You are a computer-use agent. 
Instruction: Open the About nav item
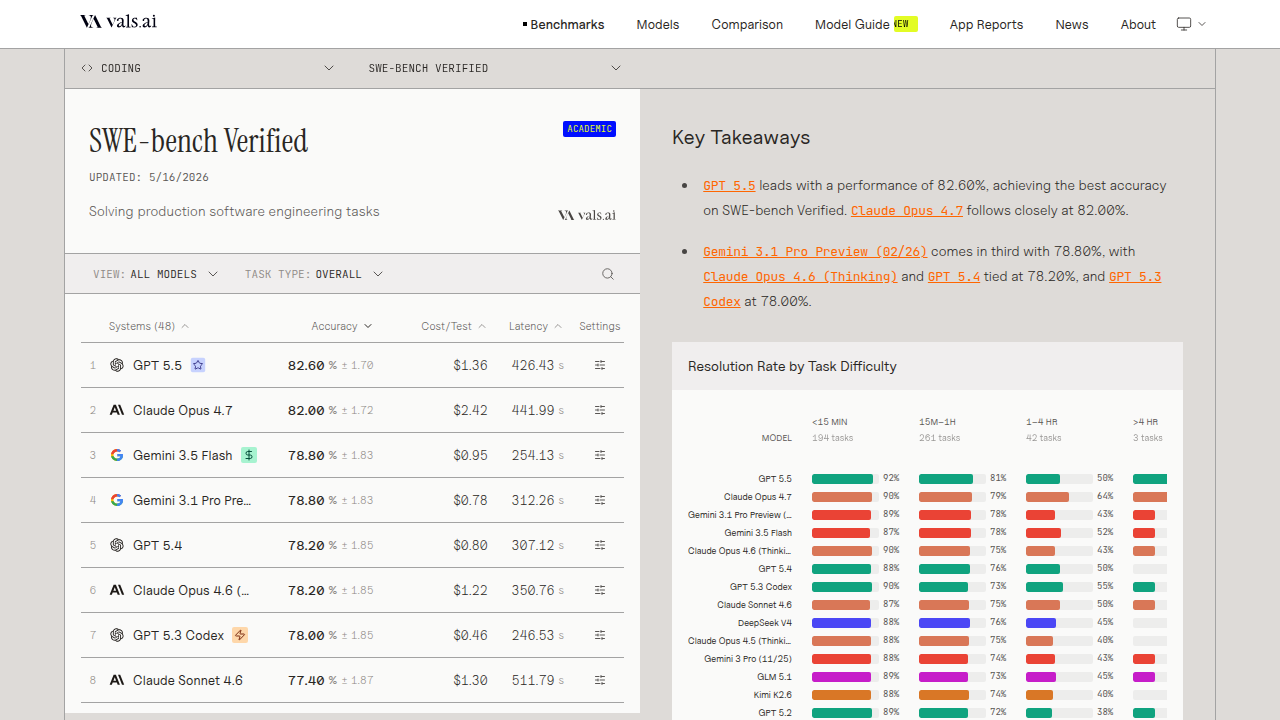coord(1138,24)
